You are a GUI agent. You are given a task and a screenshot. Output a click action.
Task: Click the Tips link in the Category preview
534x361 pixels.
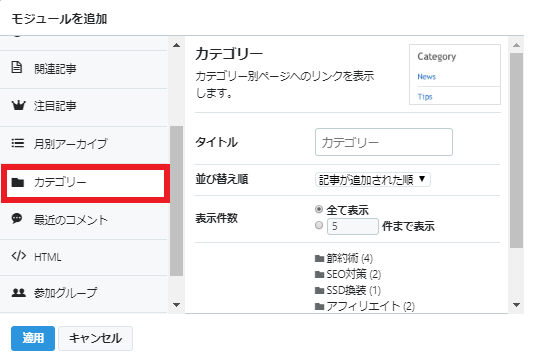pos(425,97)
